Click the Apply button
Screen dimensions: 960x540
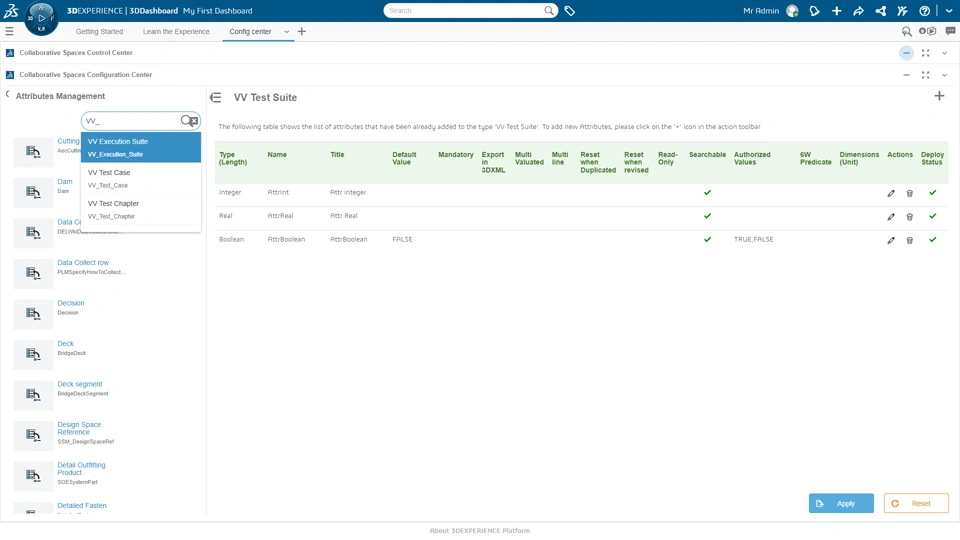[841, 503]
